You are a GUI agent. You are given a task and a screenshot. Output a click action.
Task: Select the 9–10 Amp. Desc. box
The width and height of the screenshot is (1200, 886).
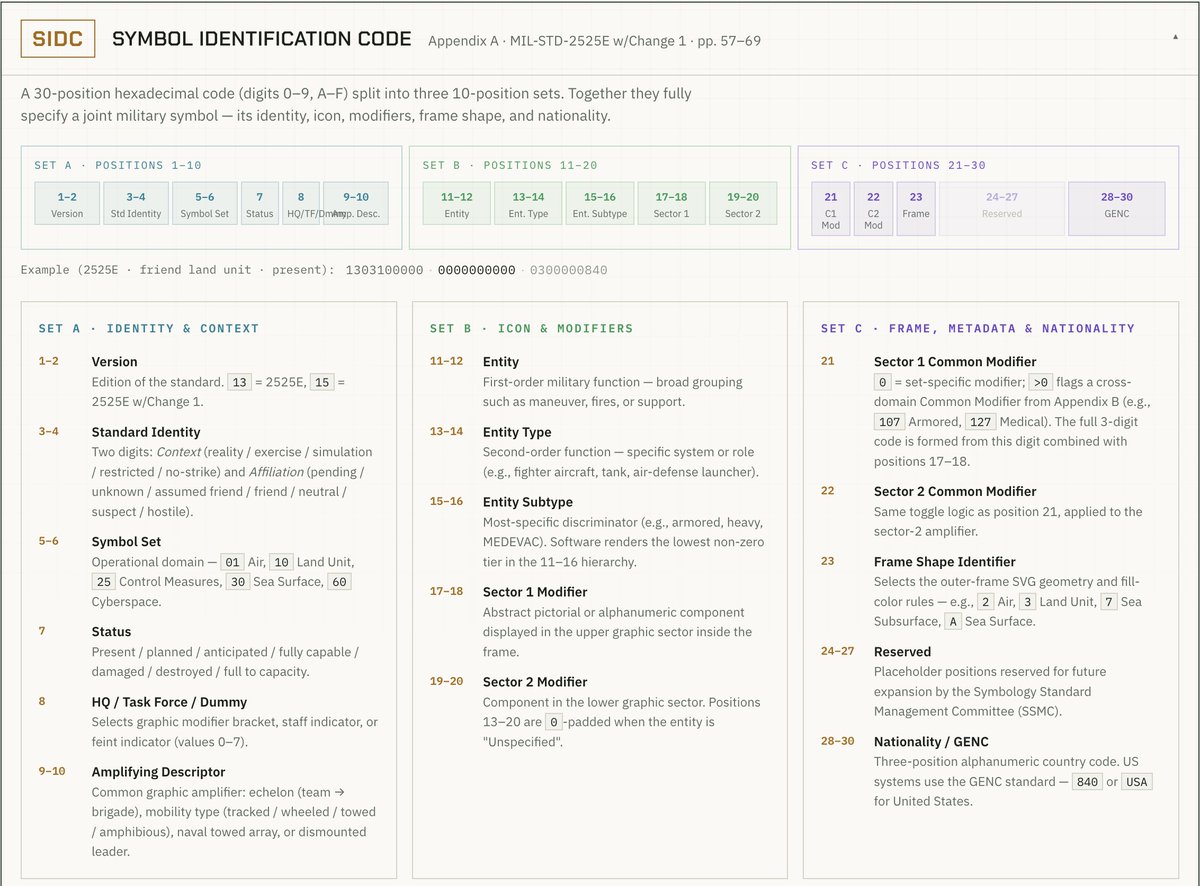pyautogui.click(x=356, y=203)
